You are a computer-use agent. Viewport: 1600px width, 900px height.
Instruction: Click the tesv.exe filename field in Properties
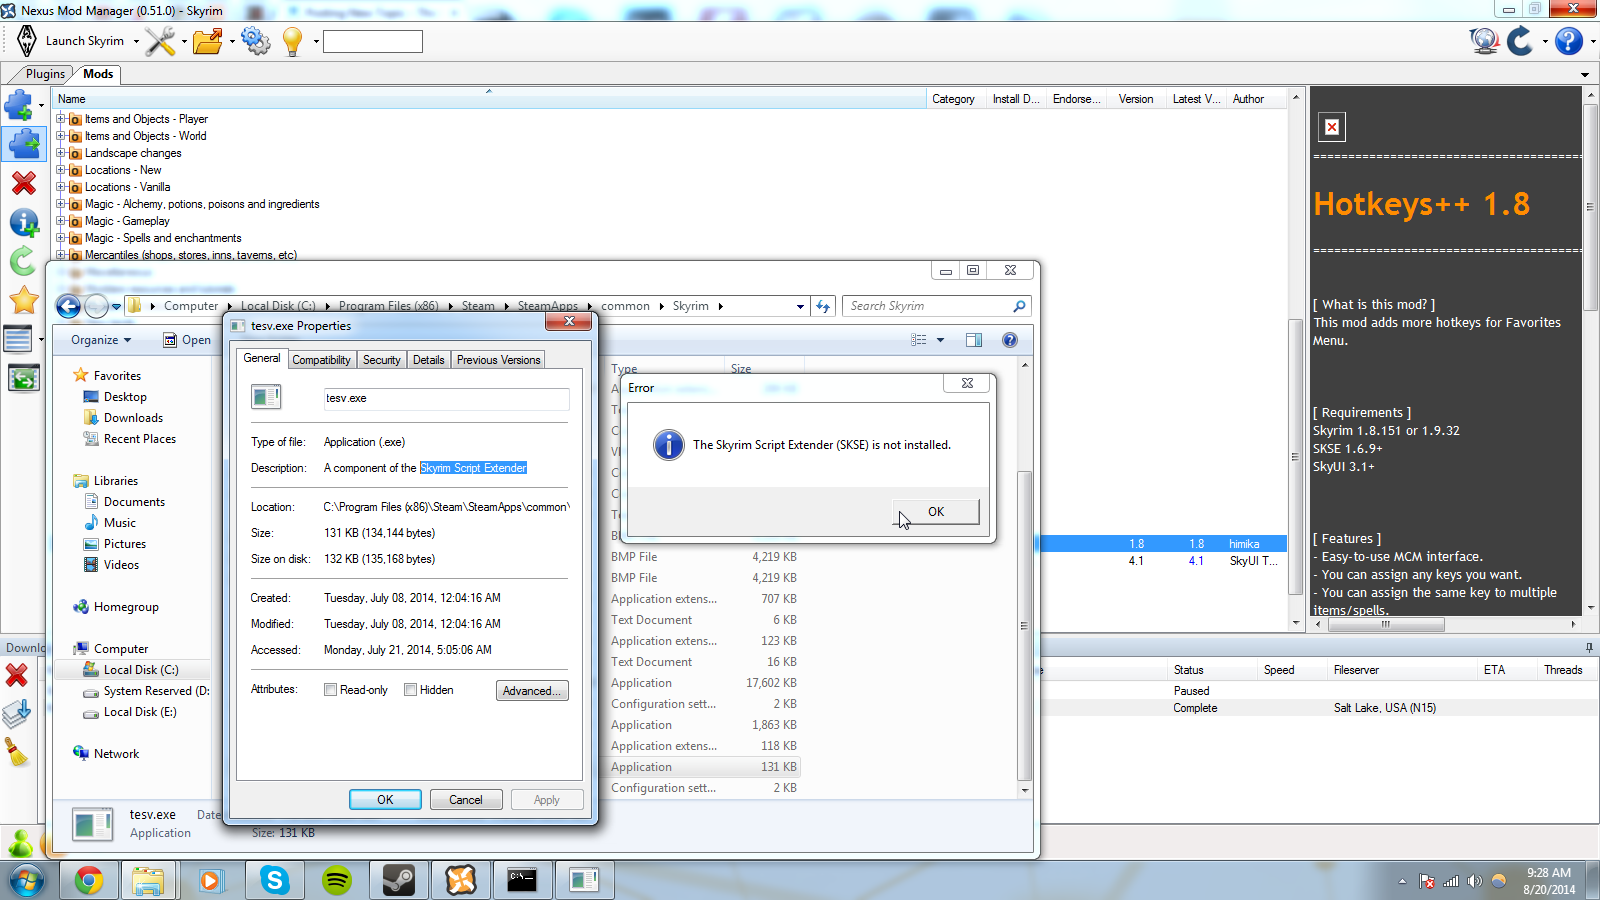click(x=446, y=398)
